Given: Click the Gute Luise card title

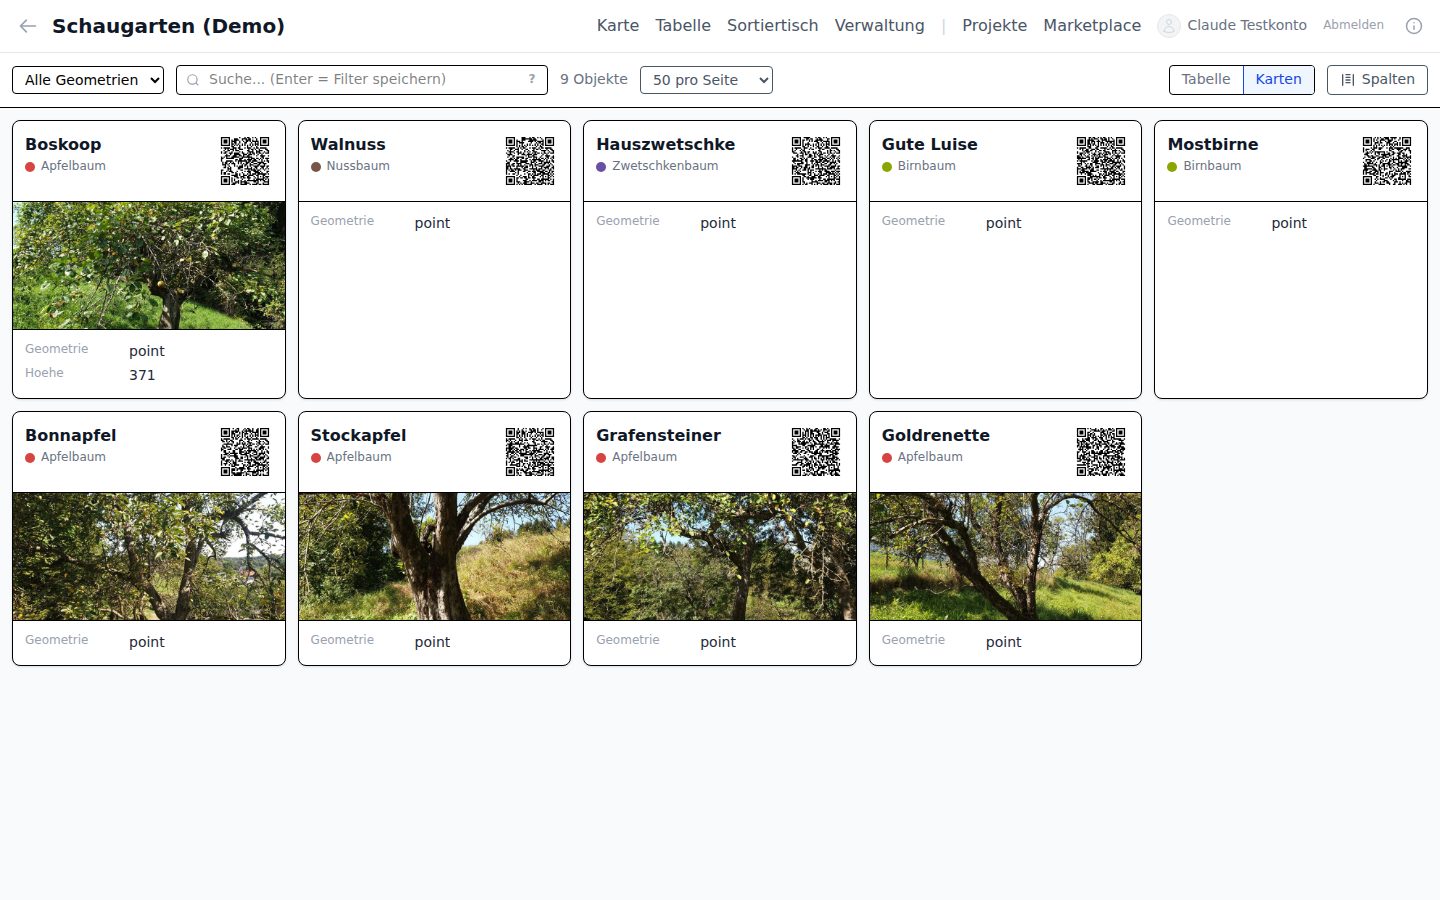Looking at the screenshot, I should pos(930,144).
